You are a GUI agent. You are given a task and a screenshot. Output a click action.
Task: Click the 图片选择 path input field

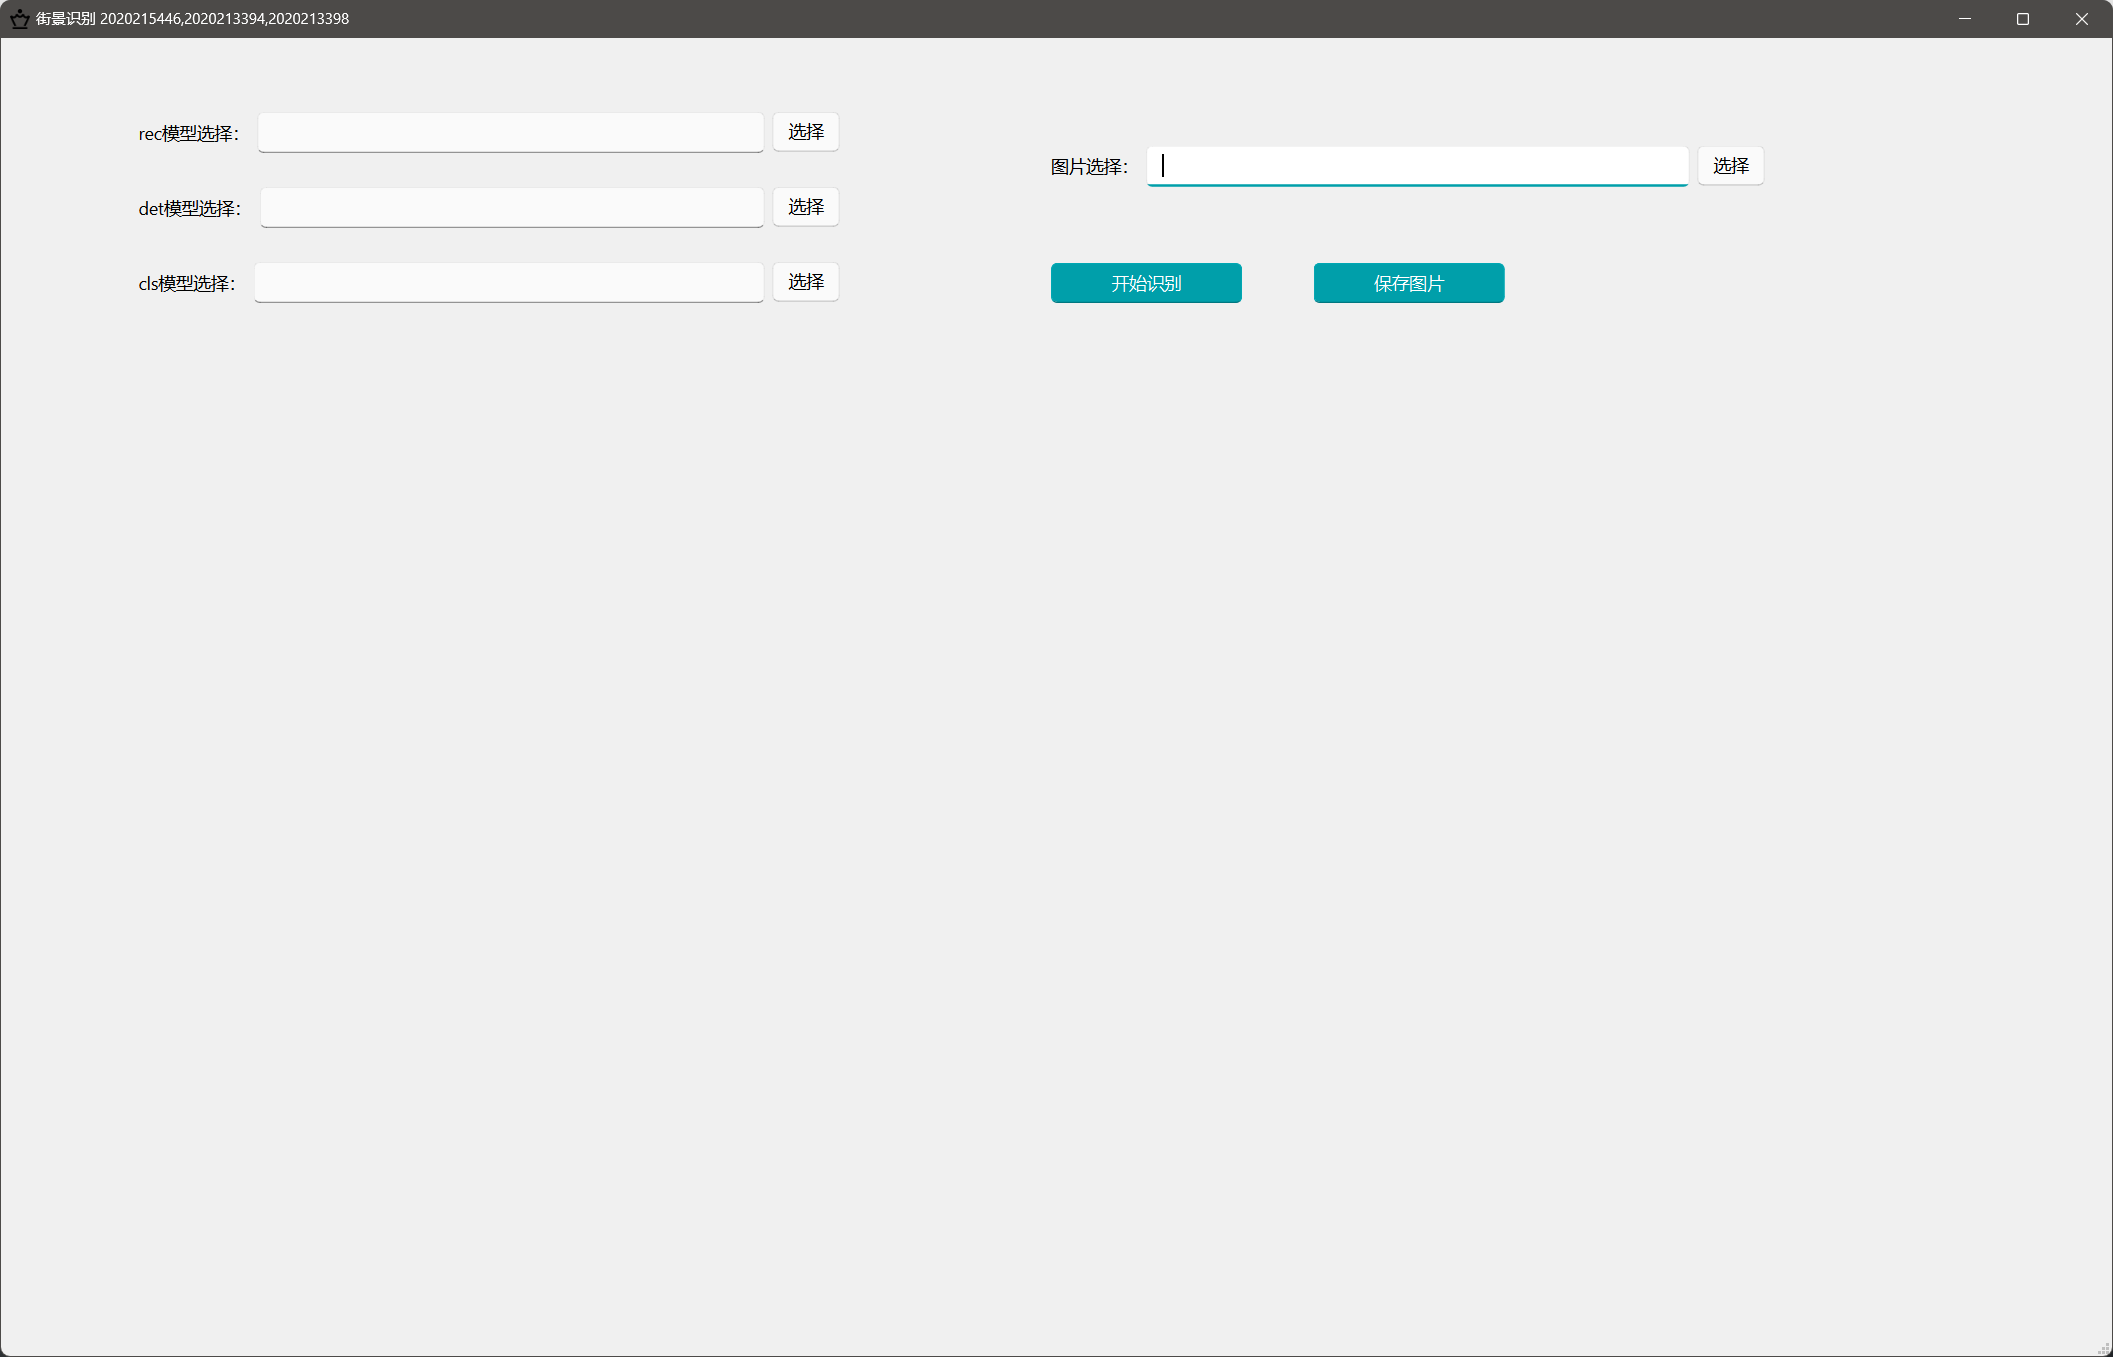[1416, 166]
